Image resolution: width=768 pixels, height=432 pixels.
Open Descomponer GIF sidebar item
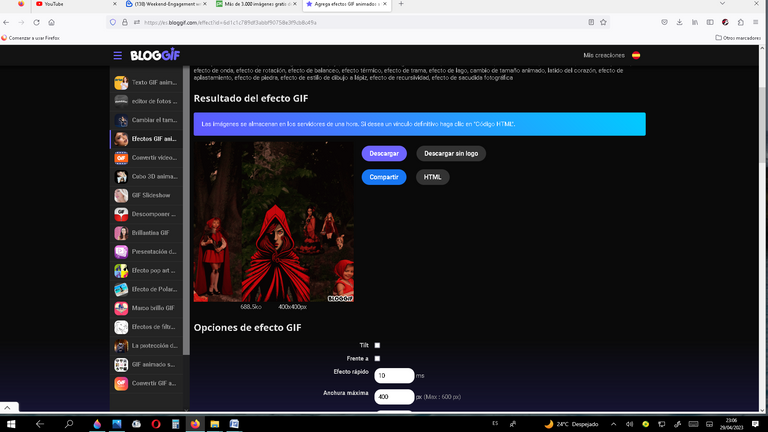146,214
